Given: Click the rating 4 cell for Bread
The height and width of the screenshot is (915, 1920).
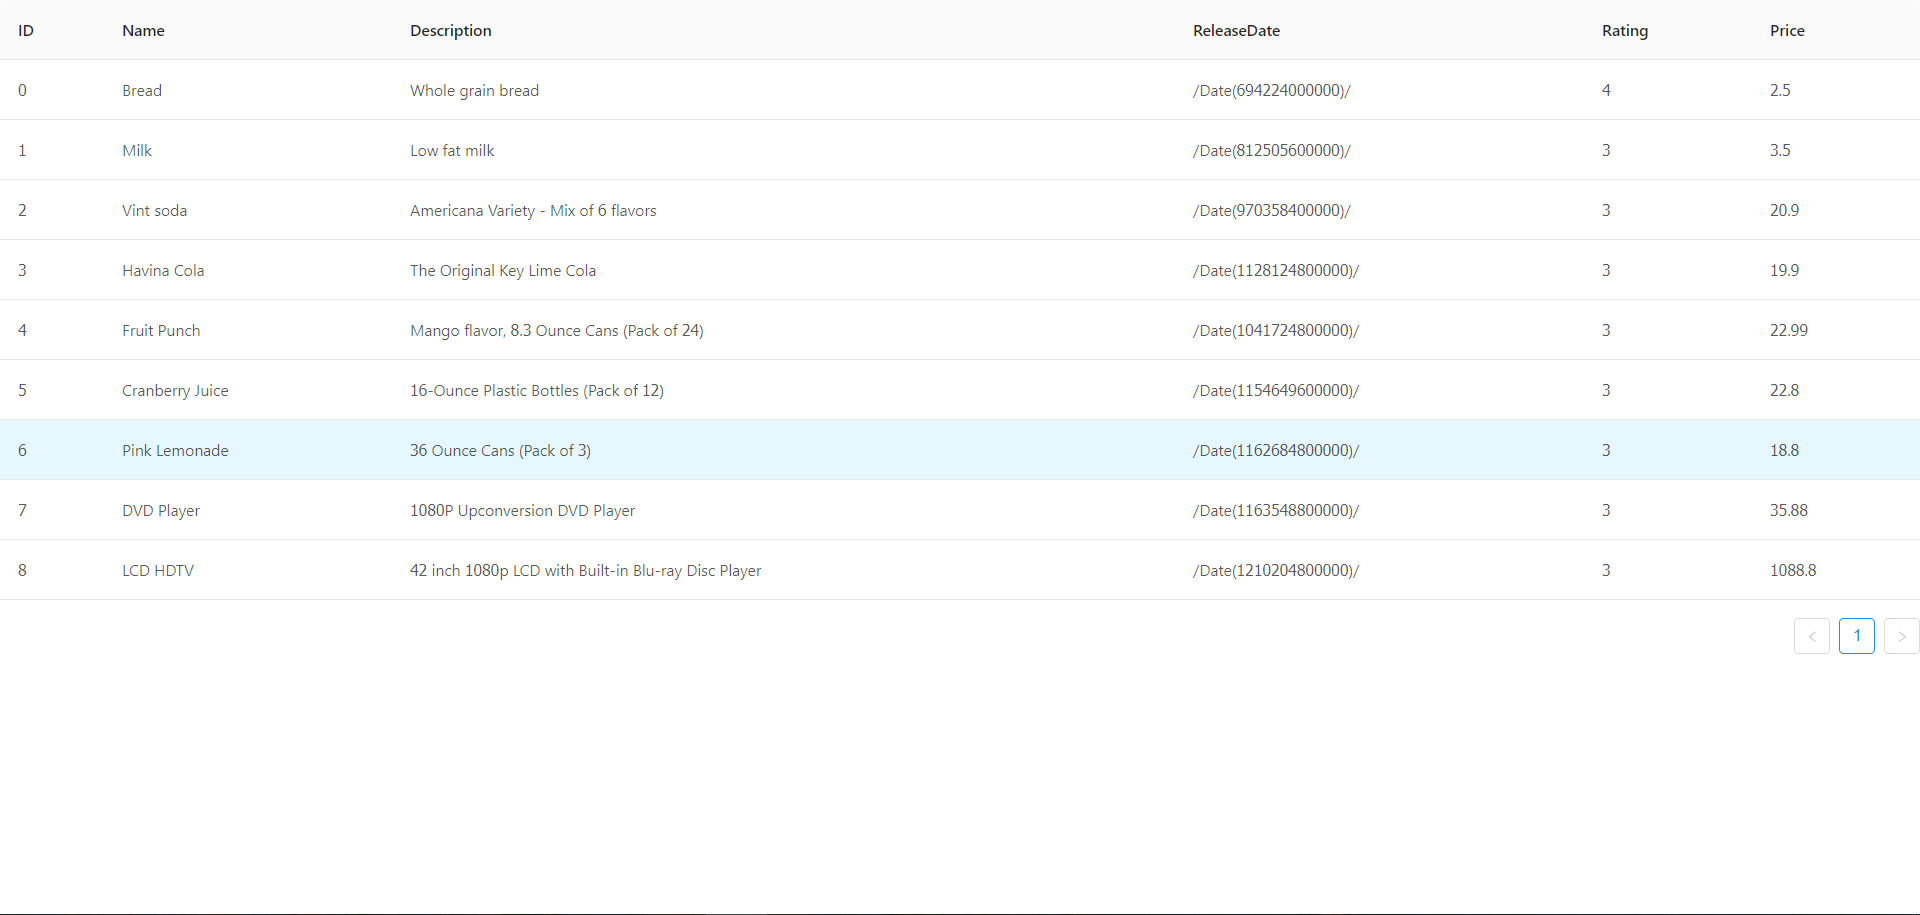Looking at the screenshot, I should pos(1606,91).
